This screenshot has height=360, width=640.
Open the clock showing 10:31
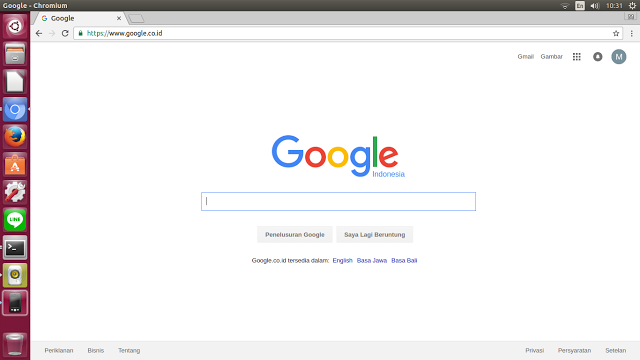(x=614, y=6)
